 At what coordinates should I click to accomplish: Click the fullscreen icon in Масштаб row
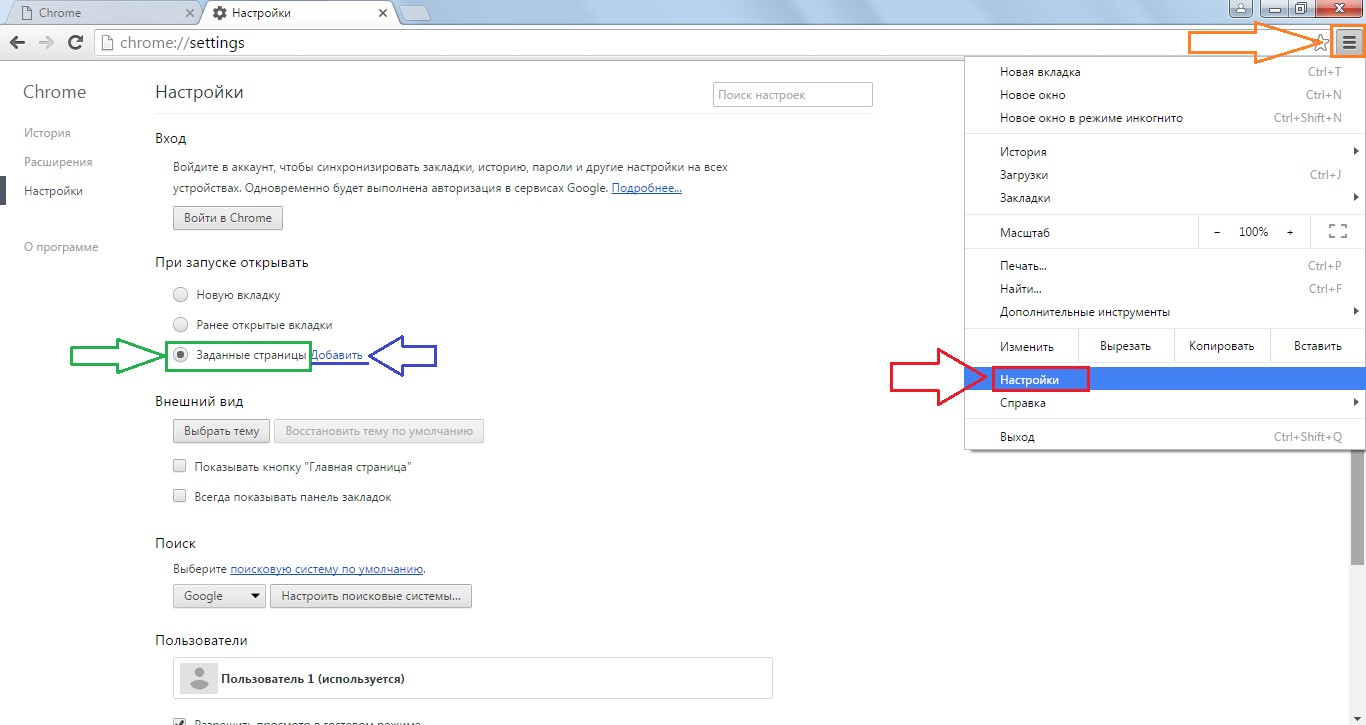pos(1338,232)
